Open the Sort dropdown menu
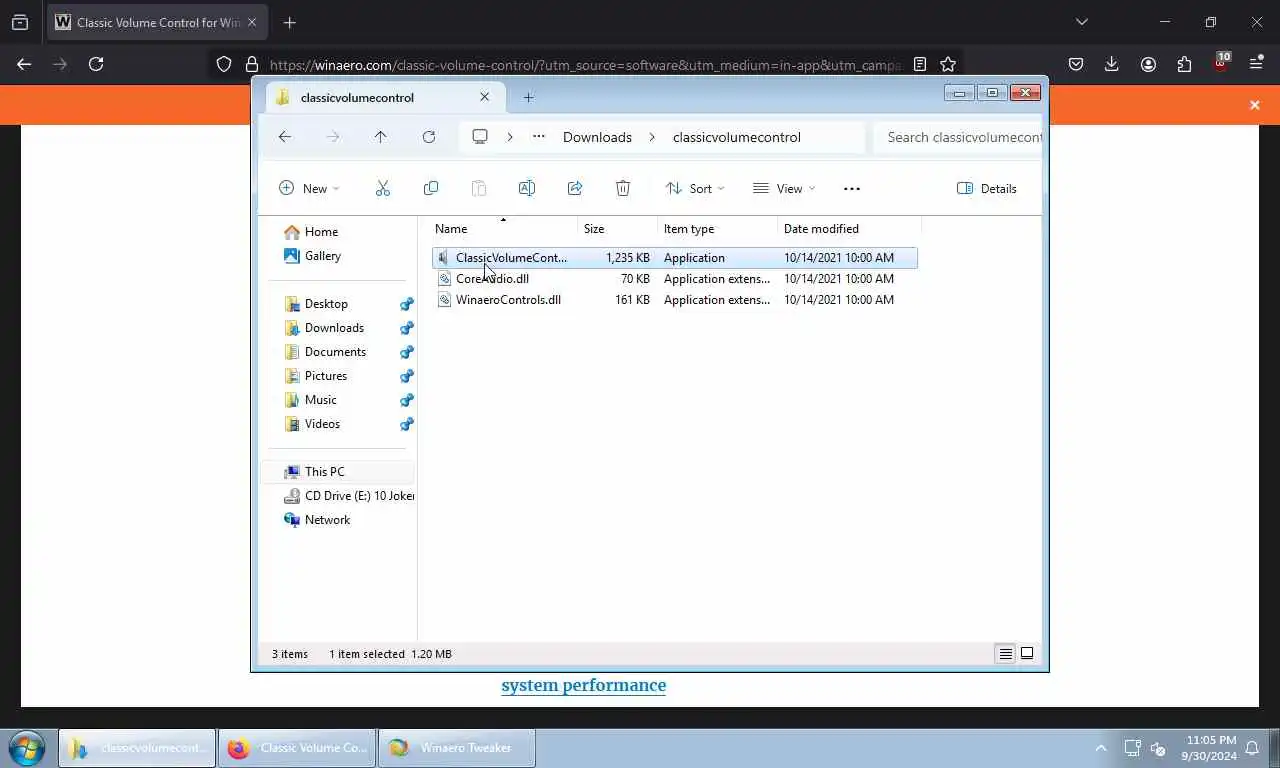This screenshot has width=1280, height=768. tap(695, 188)
